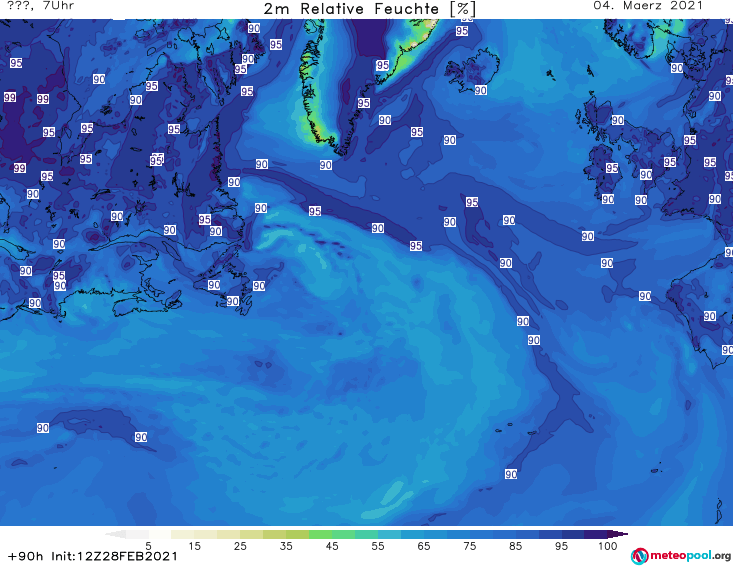Click the '+90h Init:12Z28FEB2021' forecast run text

click(x=93, y=557)
